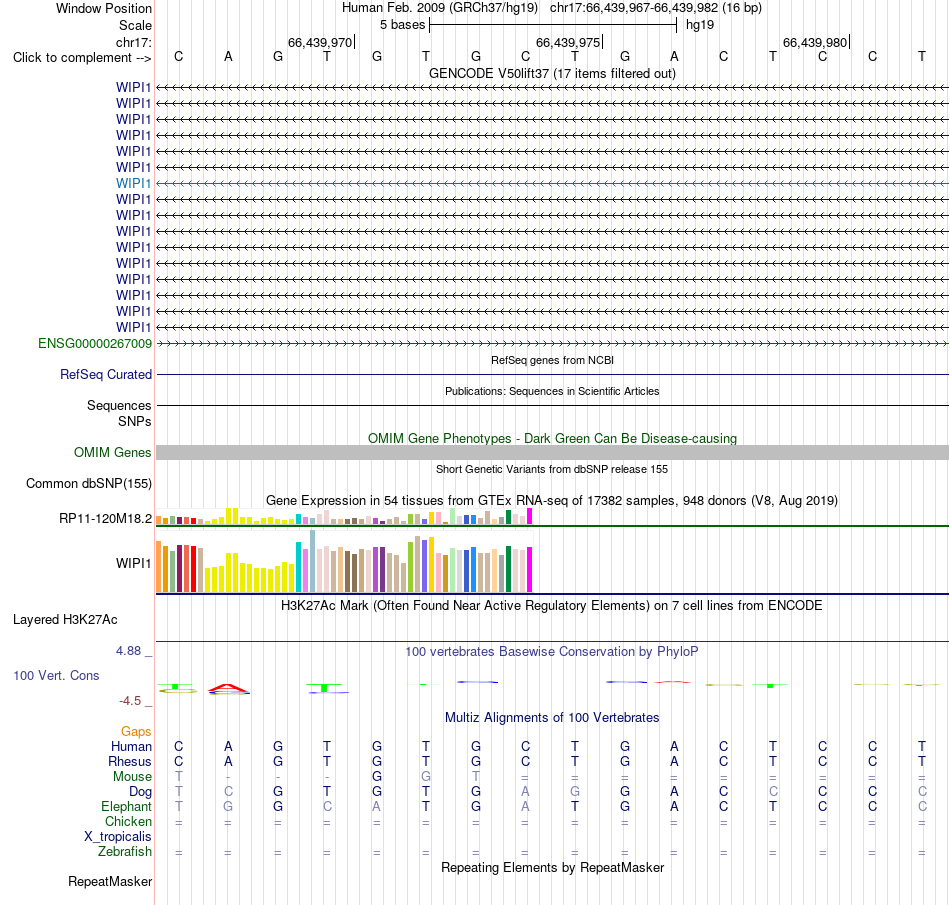Click the orange 'Gaps' row label
This screenshot has height=905, width=950.
point(136,732)
